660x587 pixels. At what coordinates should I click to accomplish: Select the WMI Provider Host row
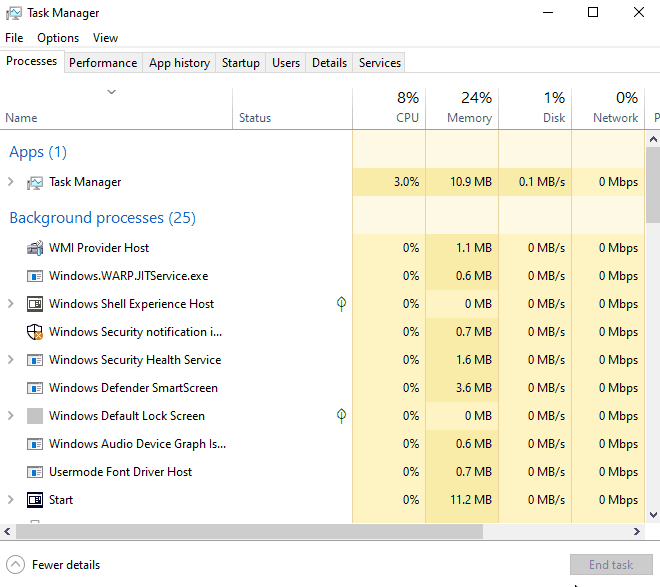coord(322,248)
